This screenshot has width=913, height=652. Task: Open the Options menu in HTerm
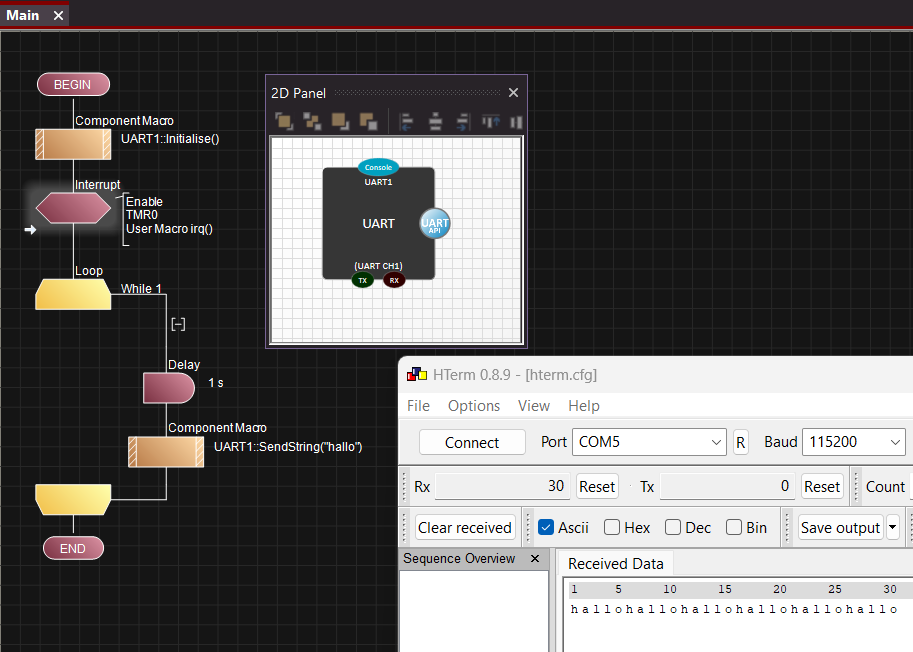pos(474,405)
